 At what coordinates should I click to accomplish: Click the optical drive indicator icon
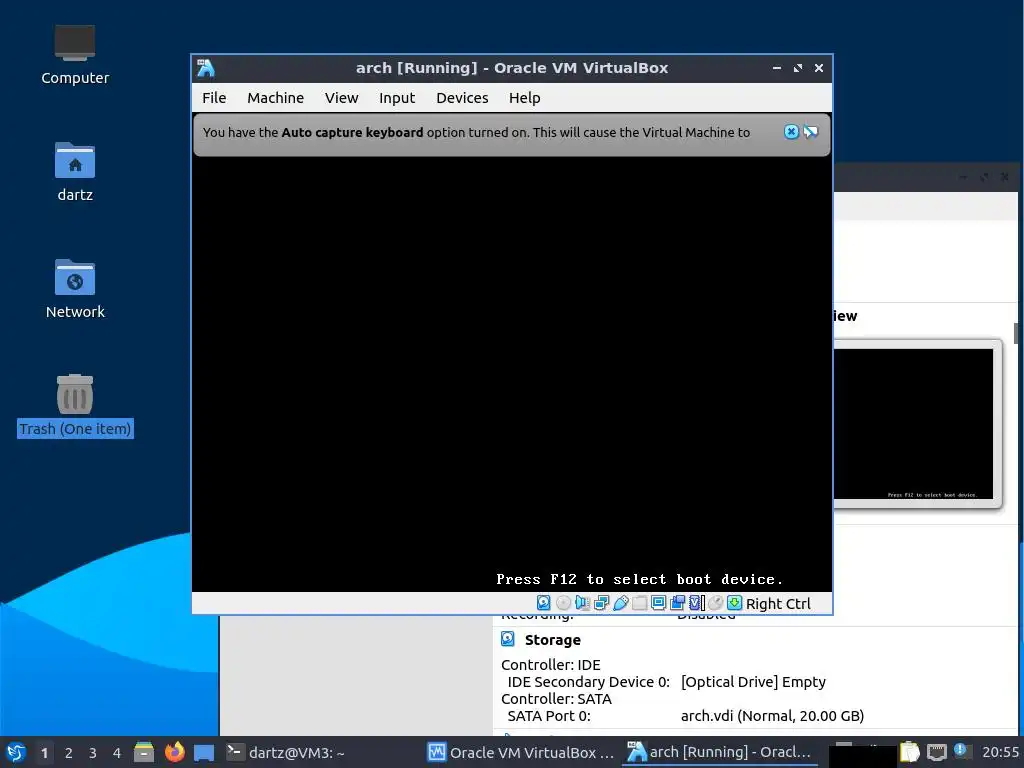(563, 603)
